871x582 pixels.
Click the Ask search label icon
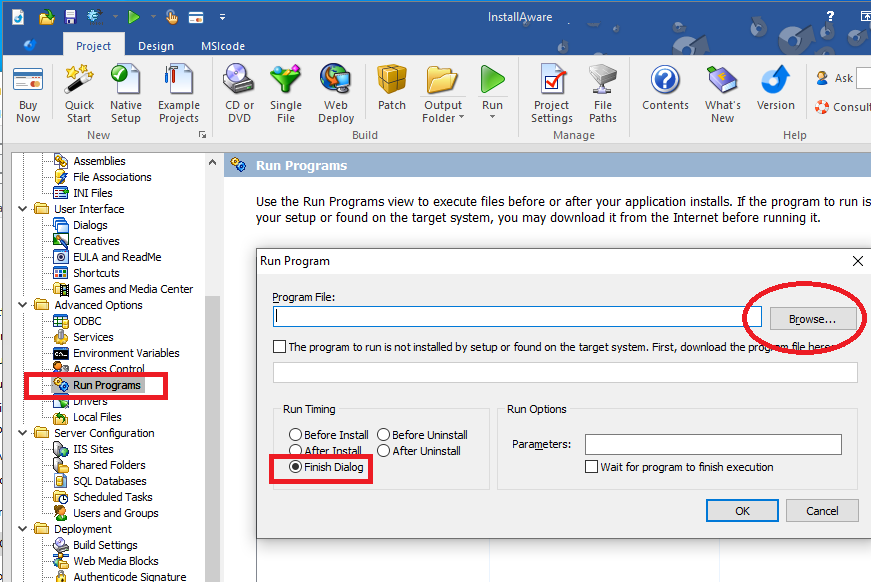pos(822,78)
